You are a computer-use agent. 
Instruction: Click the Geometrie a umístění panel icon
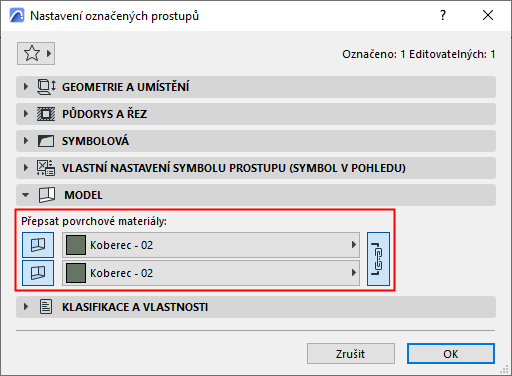46,87
